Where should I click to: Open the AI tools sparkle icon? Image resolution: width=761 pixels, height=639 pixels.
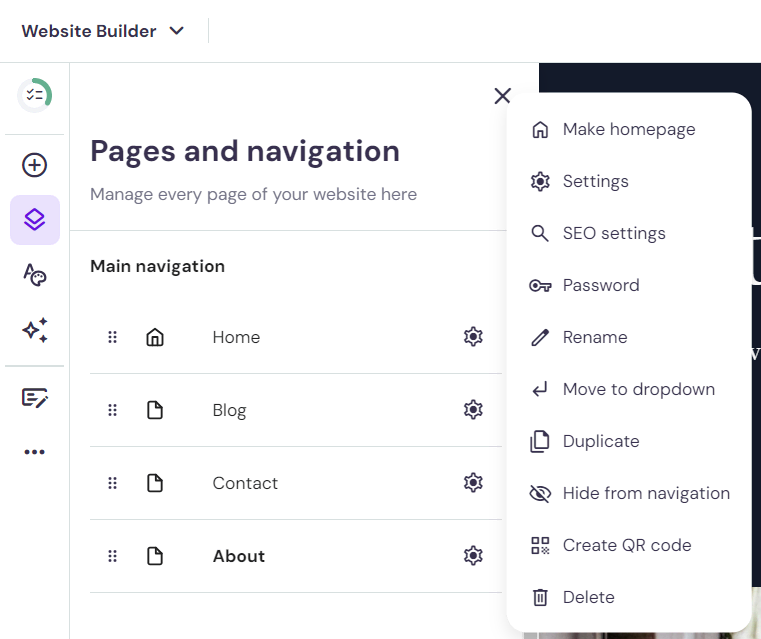(x=34, y=330)
